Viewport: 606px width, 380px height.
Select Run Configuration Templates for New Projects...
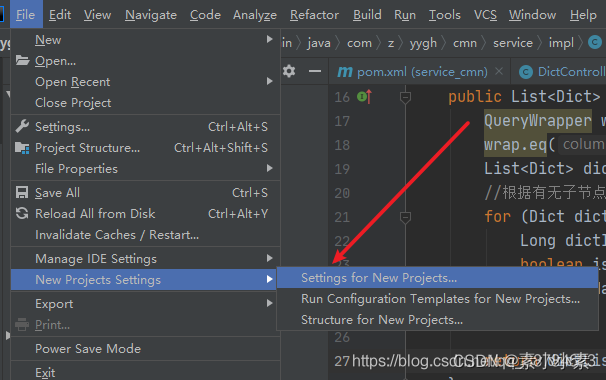437,298
